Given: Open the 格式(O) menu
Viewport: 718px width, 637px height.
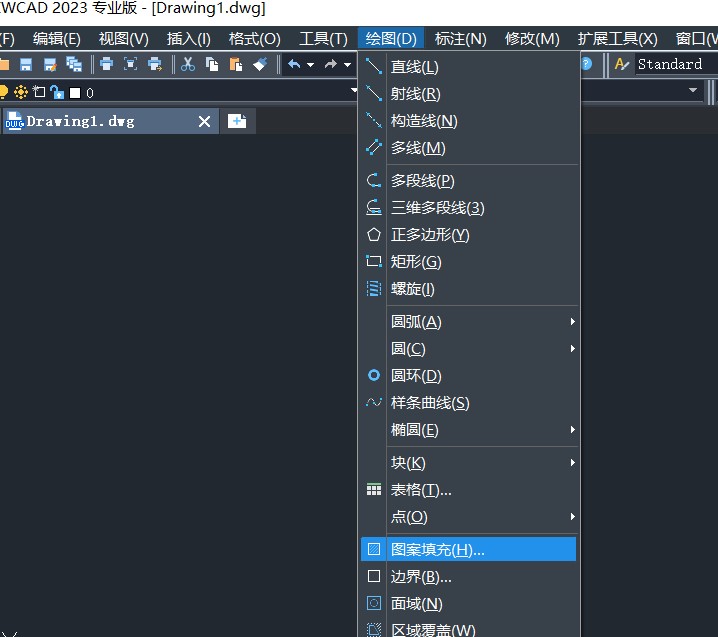Looking at the screenshot, I should click(x=255, y=38).
